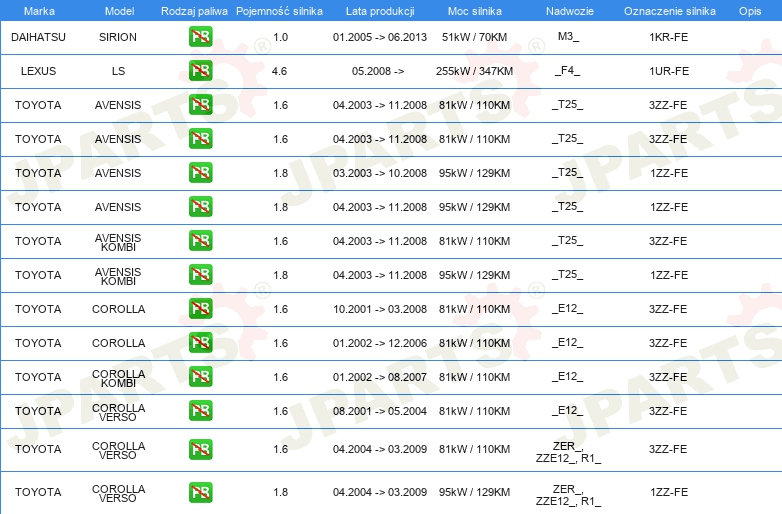
Task: Select COROLLA VERSO model in the 08.2001 row
Action: tap(119, 412)
